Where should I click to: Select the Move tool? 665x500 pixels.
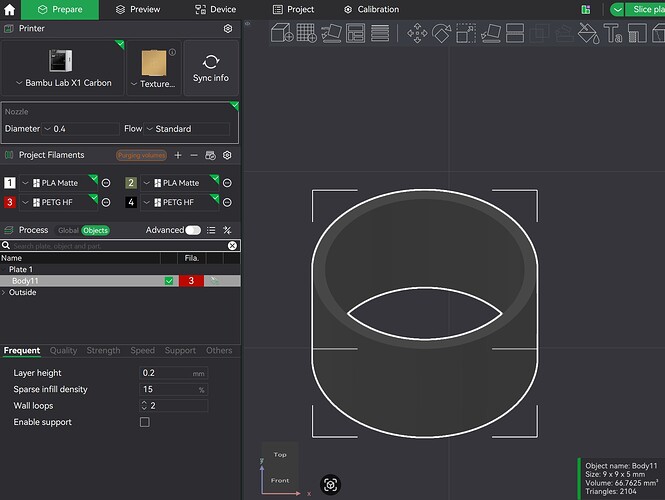pyautogui.click(x=417, y=33)
